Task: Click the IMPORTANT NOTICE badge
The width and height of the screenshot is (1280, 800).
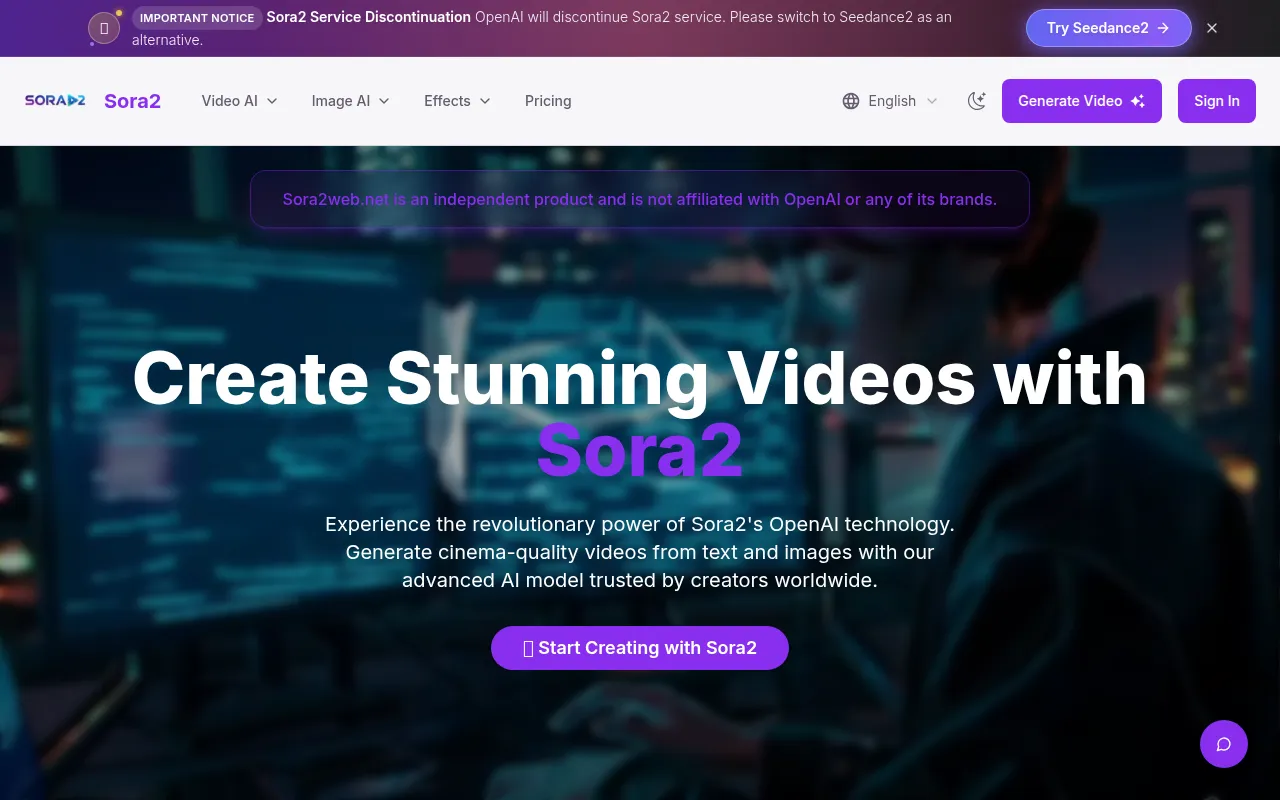Action: (x=197, y=18)
